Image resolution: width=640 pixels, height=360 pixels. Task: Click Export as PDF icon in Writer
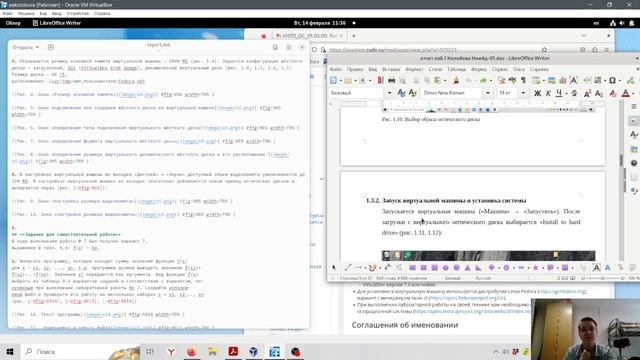(x=380, y=80)
